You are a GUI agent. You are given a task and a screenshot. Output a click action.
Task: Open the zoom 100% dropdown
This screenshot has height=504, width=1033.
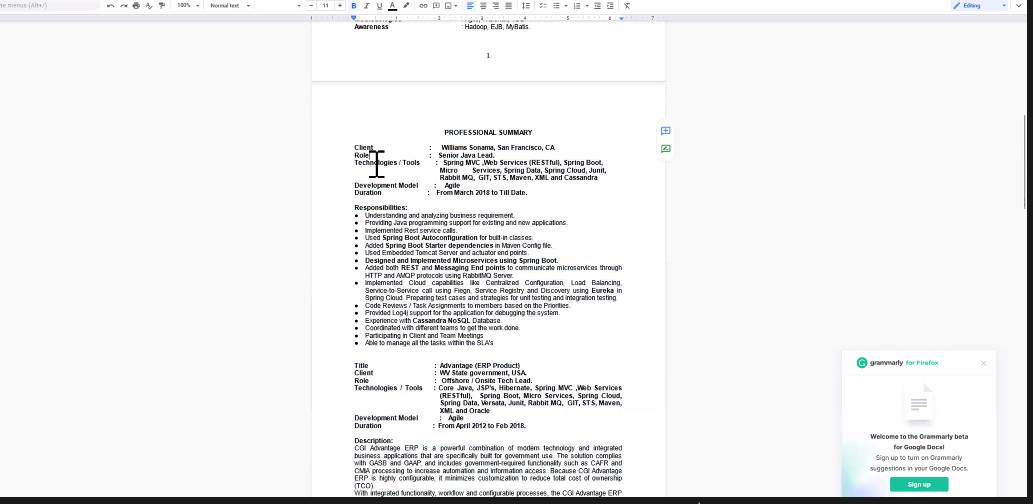(188, 5)
